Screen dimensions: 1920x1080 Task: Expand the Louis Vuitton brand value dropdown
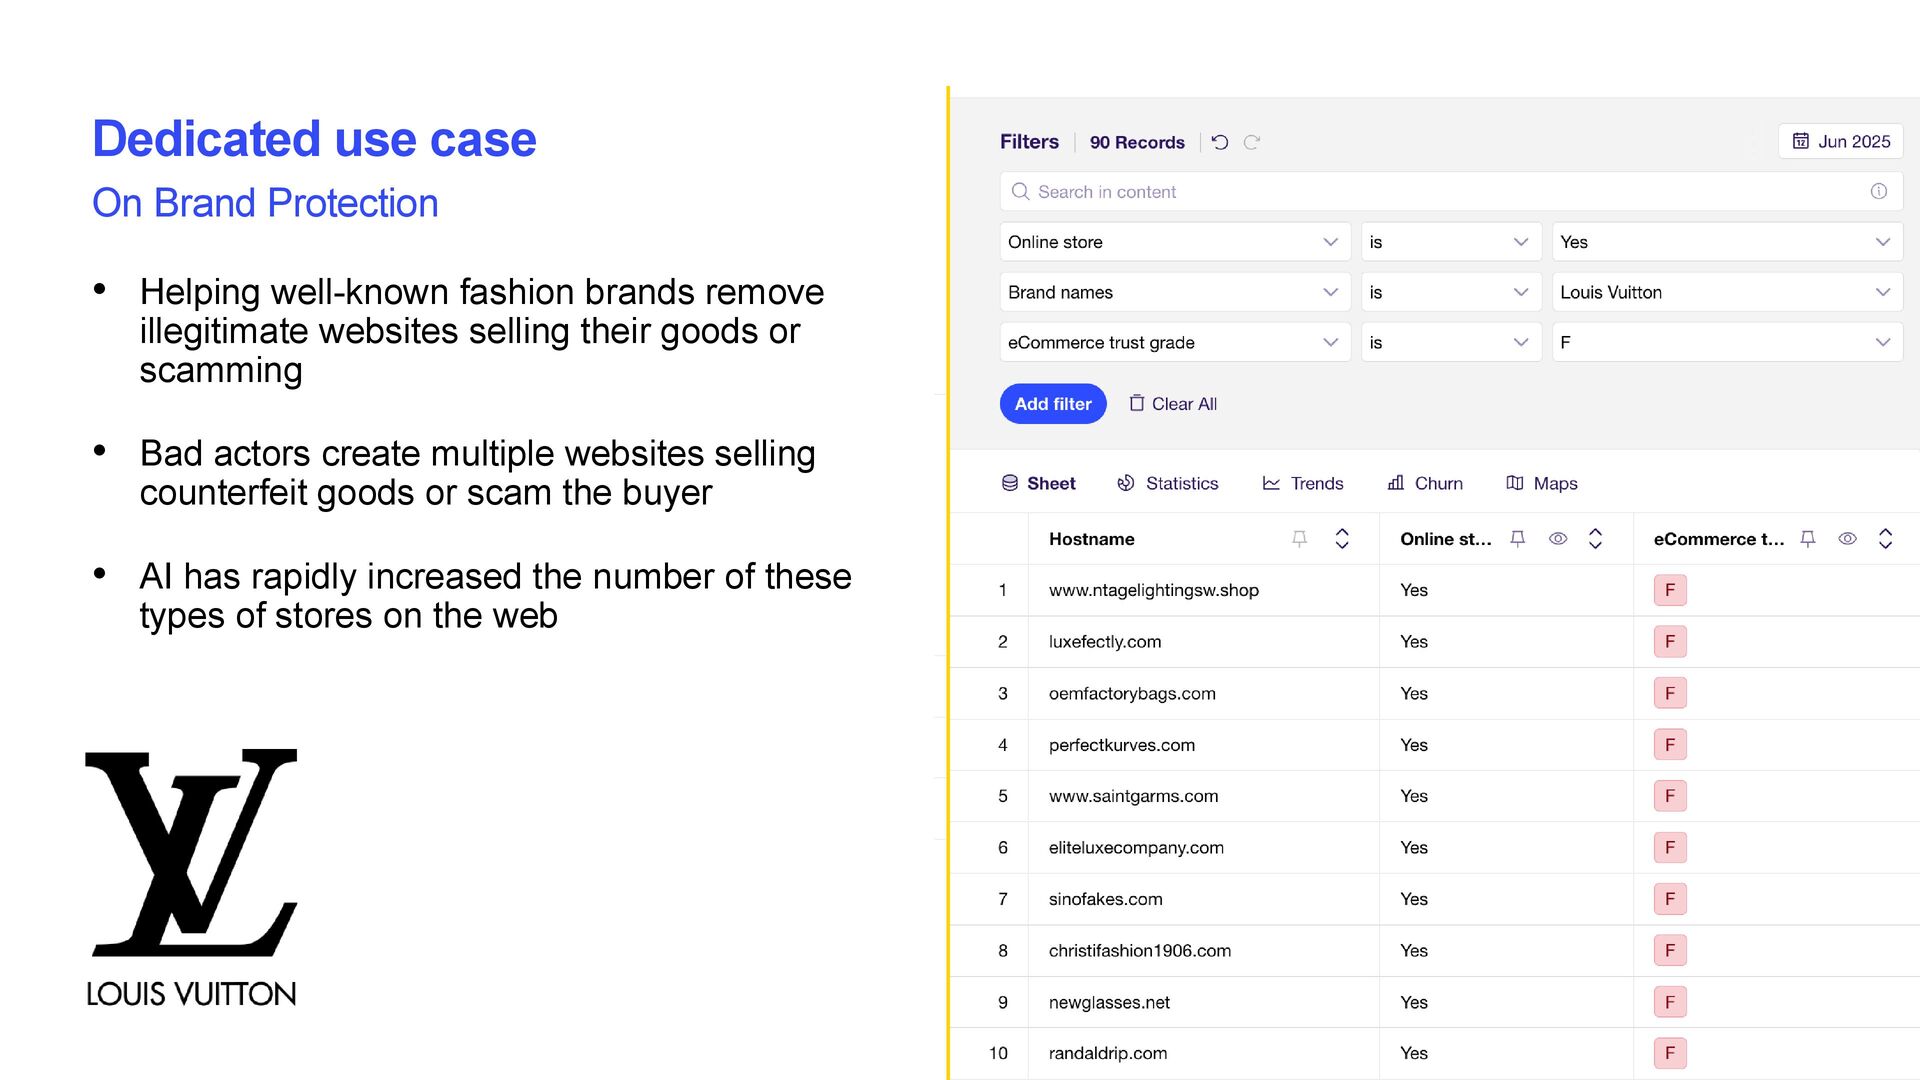tap(1726, 292)
